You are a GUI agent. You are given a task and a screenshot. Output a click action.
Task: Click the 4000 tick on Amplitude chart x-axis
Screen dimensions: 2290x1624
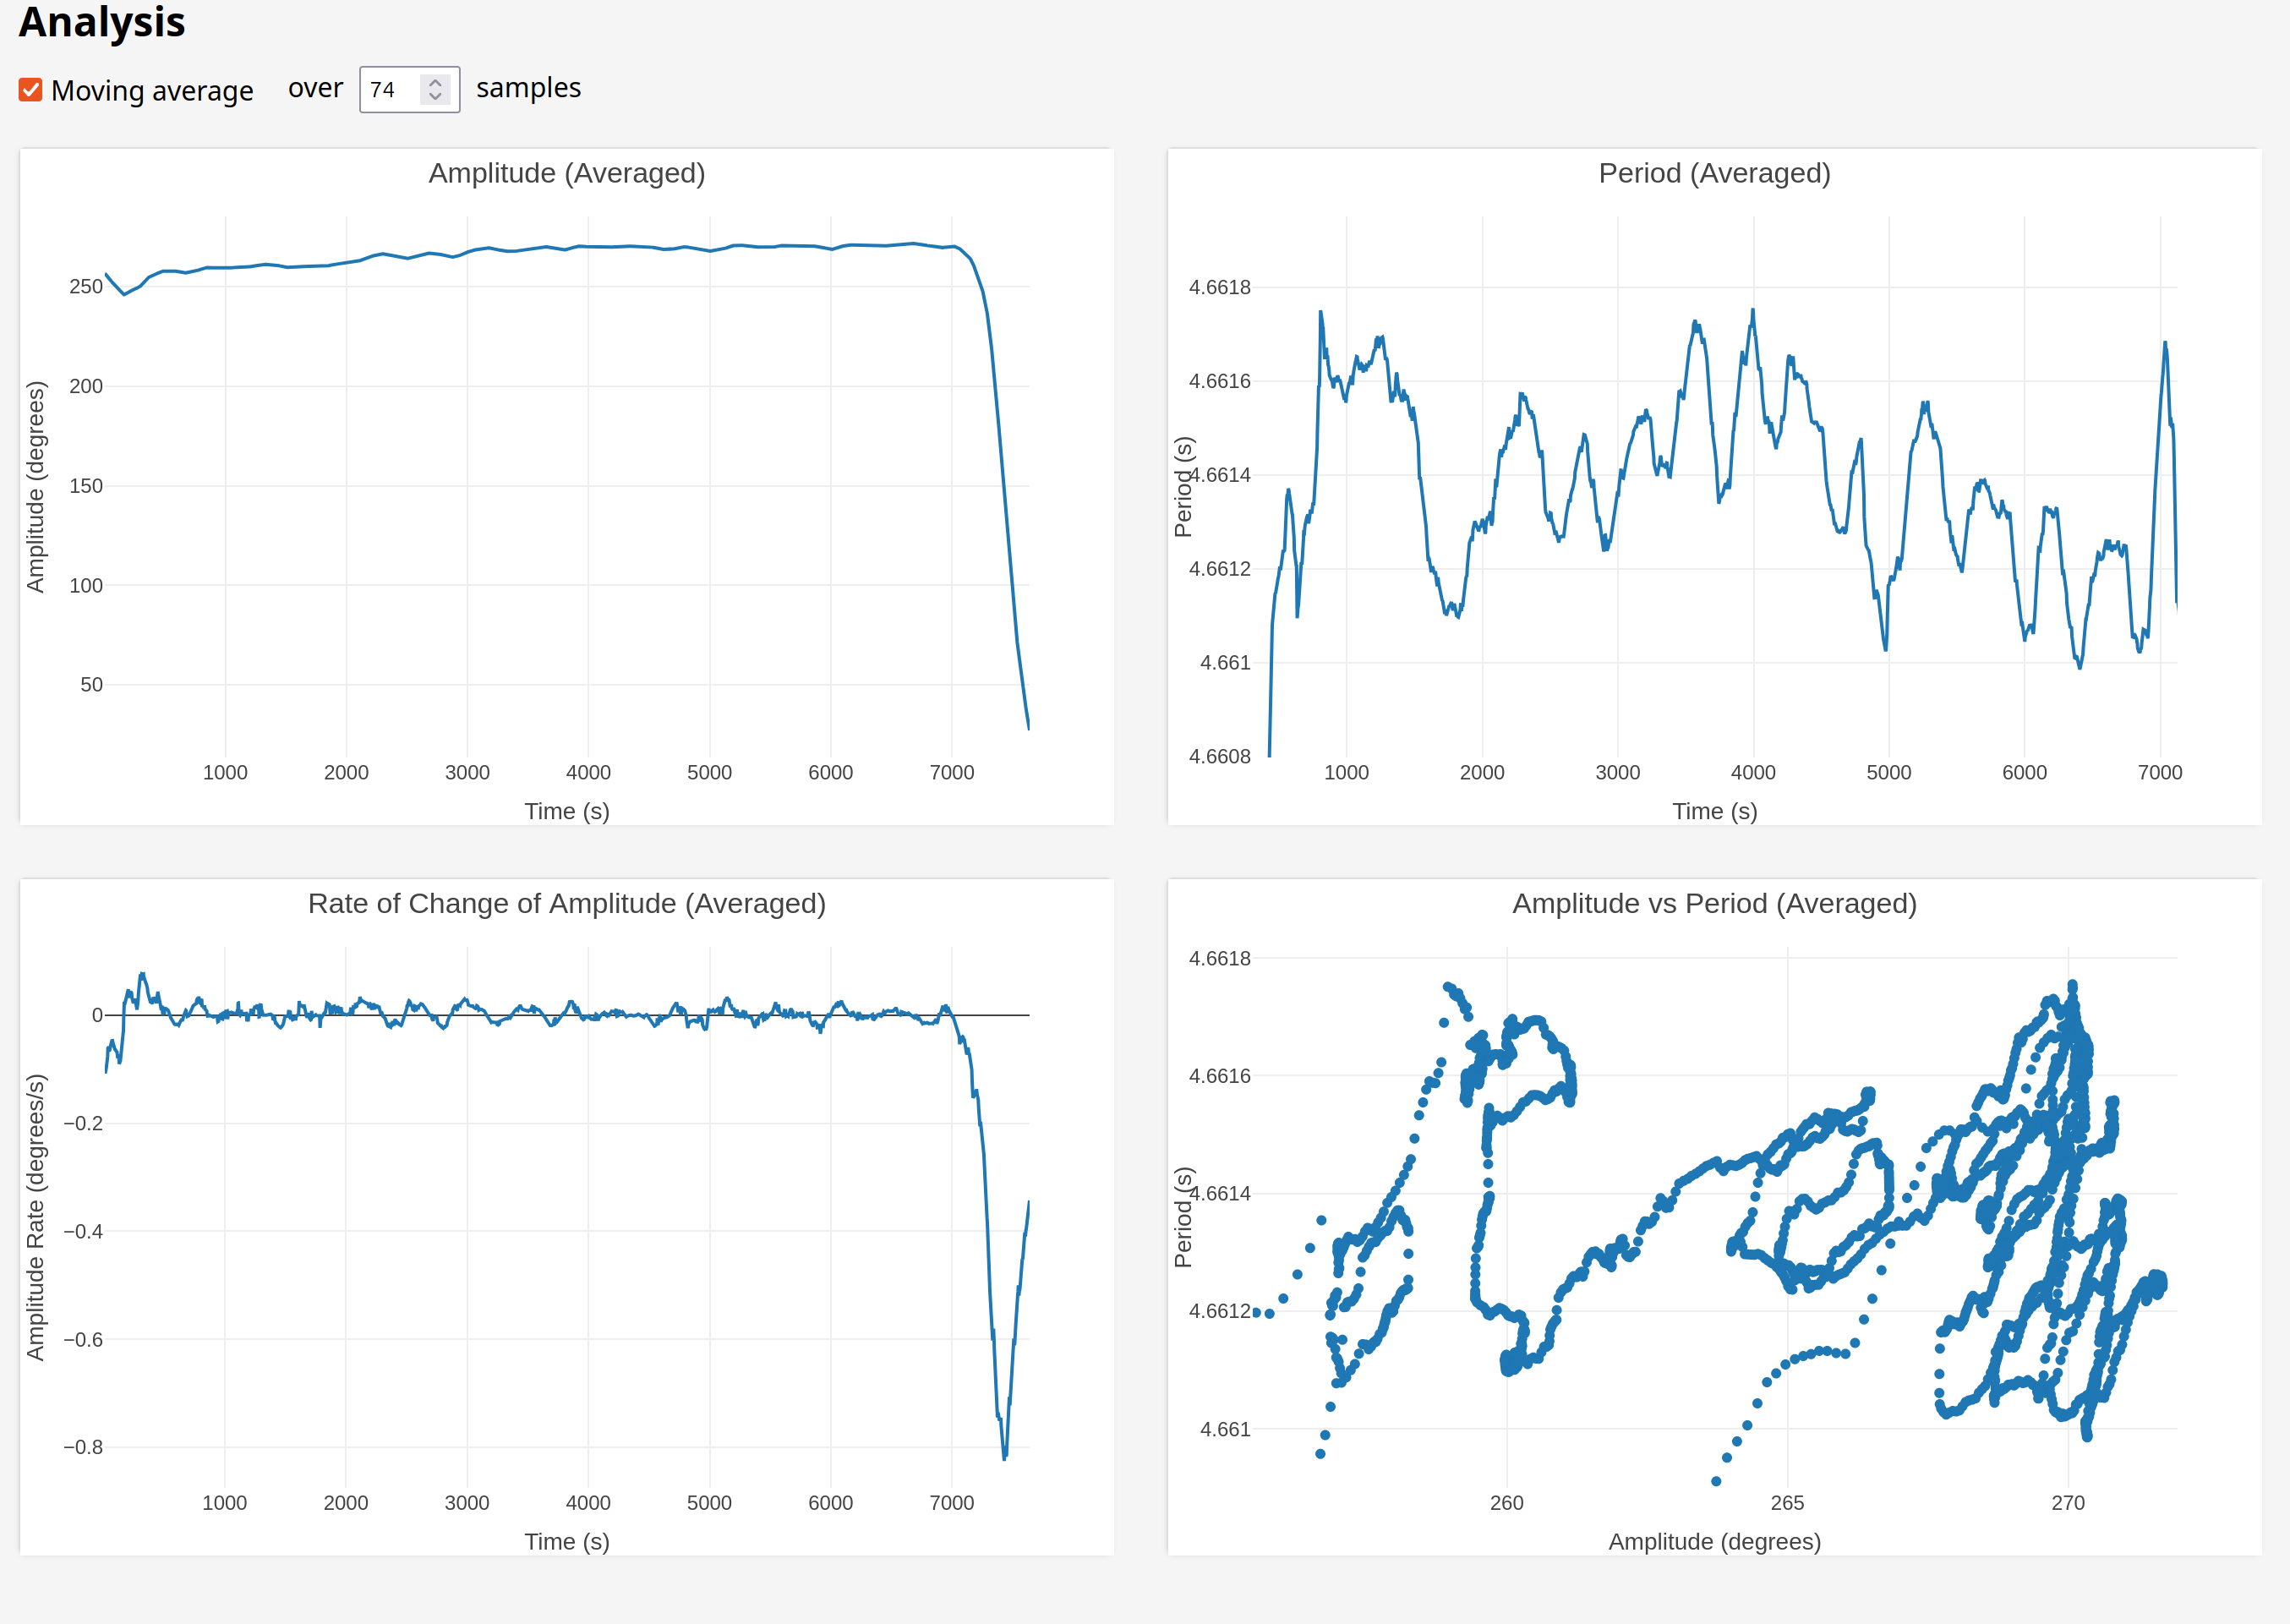tap(588, 772)
